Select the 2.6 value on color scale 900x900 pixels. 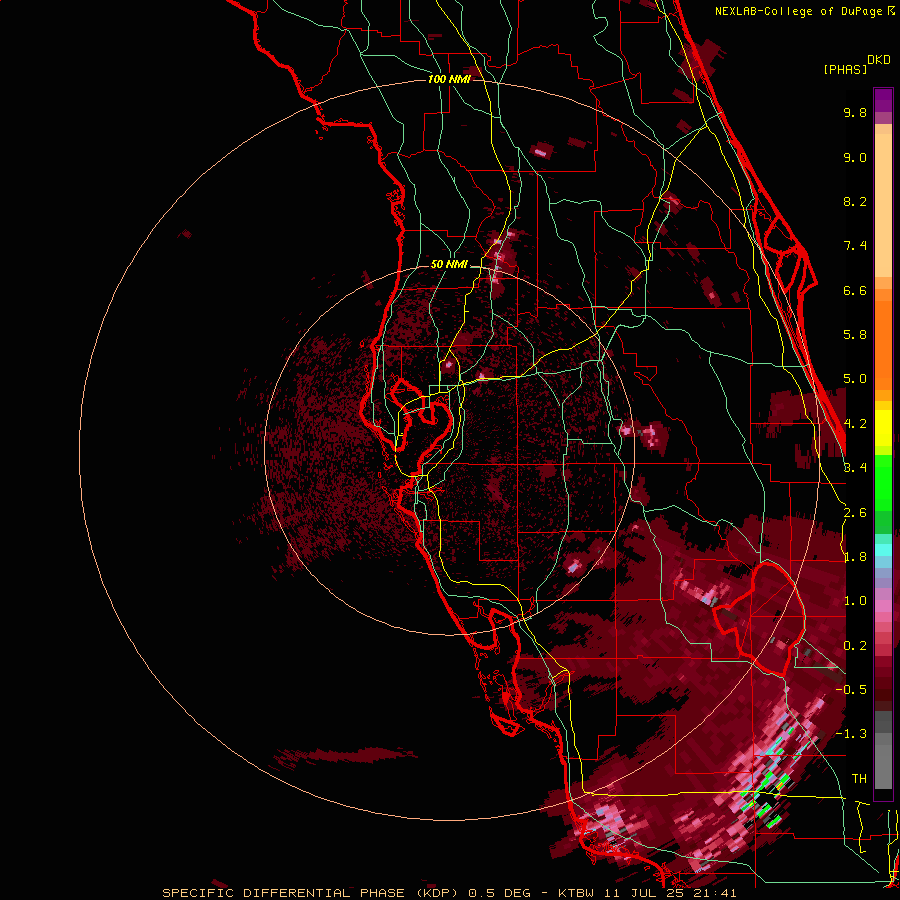(855, 513)
